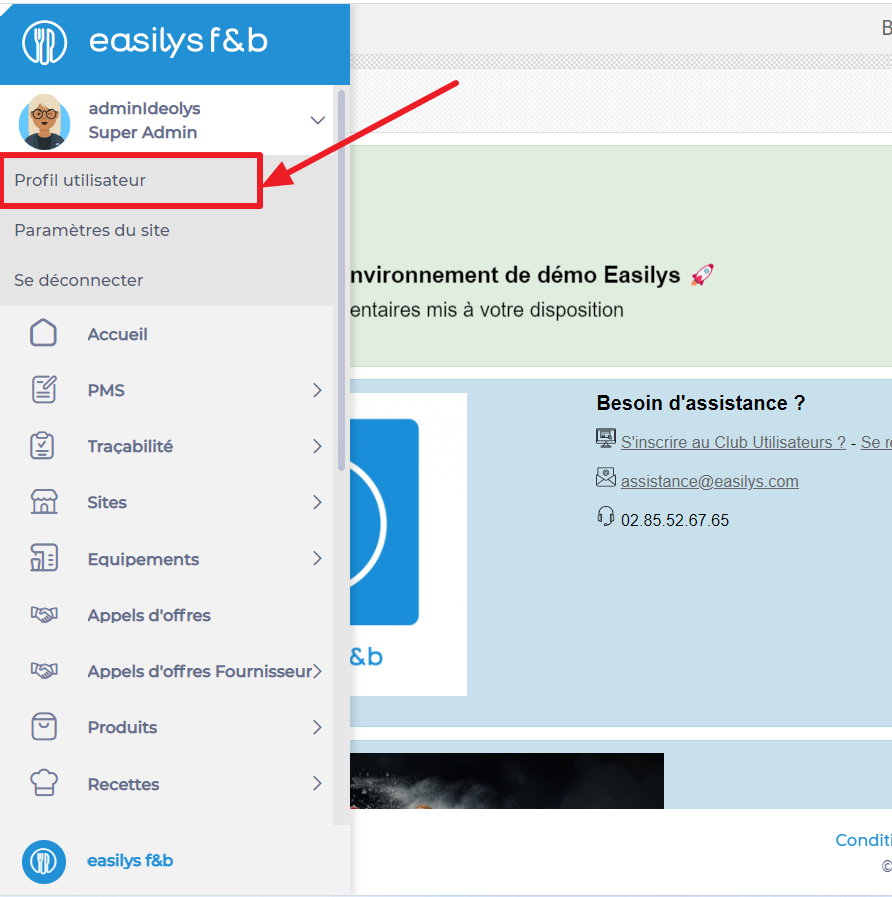The height and width of the screenshot is (897, 892).
Task: Open Paramètres du site
Action: tap(166, 230)
